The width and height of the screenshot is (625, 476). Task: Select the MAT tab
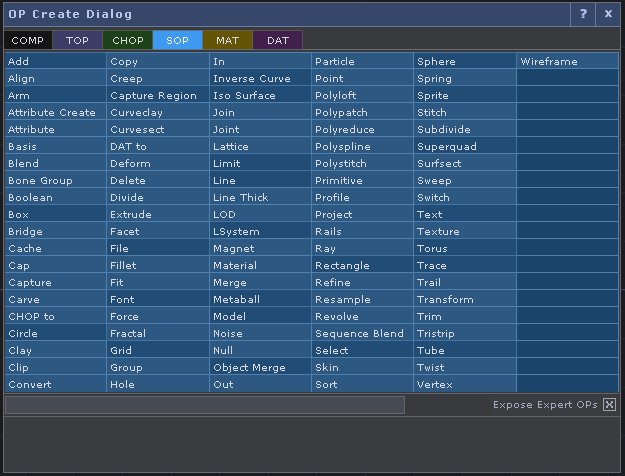click(227, 41)
